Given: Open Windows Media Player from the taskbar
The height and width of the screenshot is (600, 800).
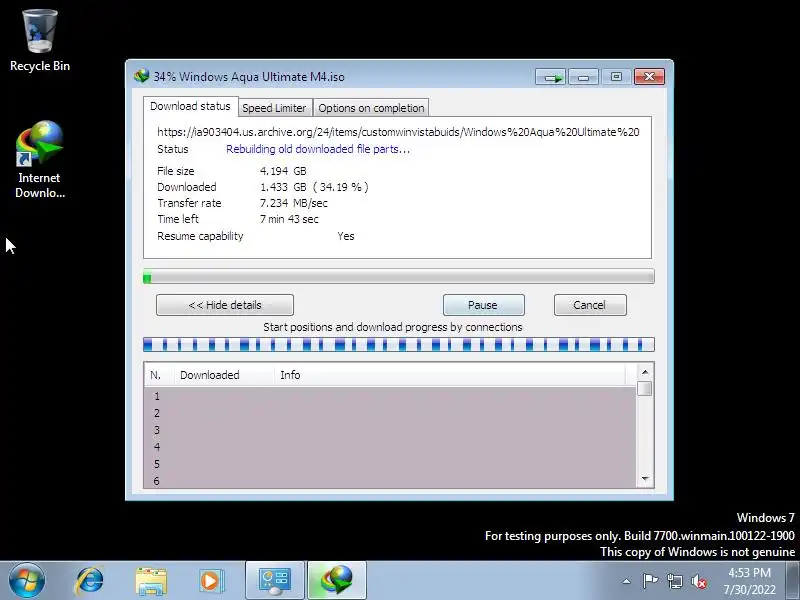Looking at the screenshot, I should 211,581.
